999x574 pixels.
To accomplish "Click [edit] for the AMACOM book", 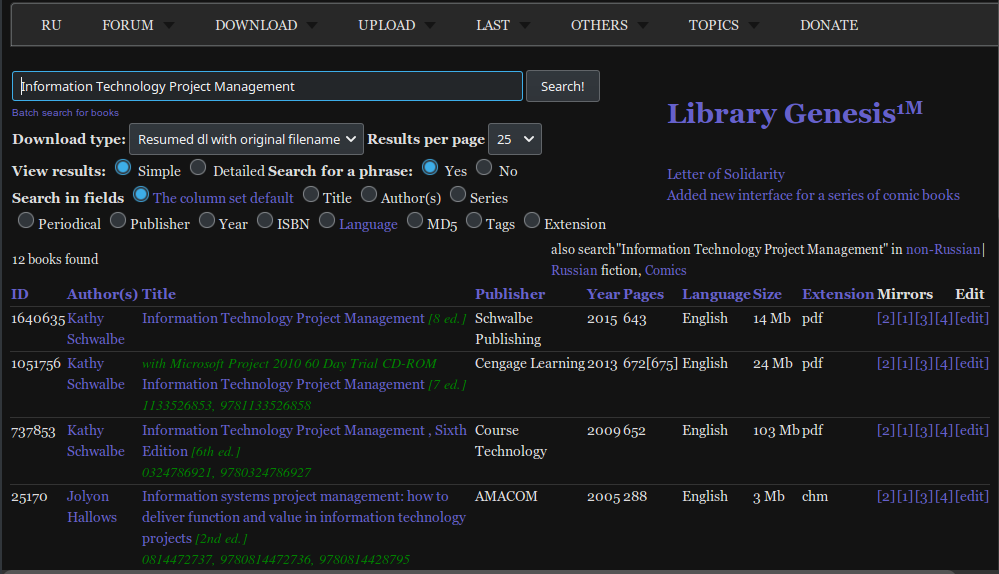I will click(x=972, y=496).
